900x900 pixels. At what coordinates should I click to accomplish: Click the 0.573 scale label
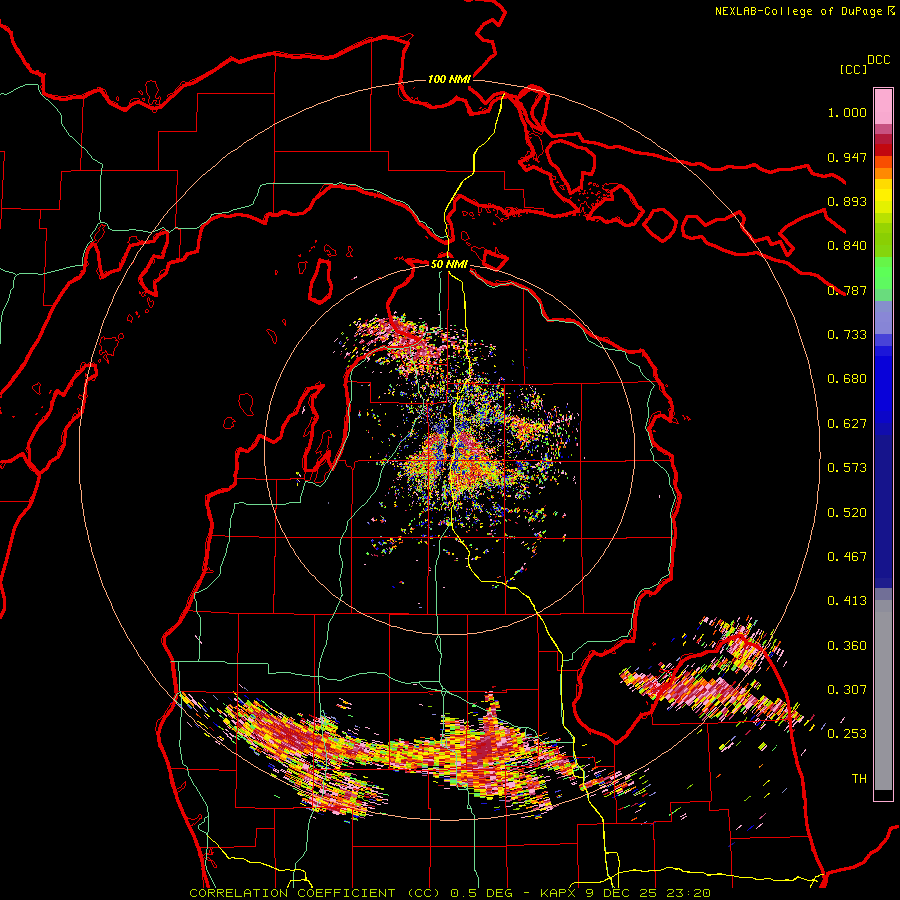coord(847,468)
